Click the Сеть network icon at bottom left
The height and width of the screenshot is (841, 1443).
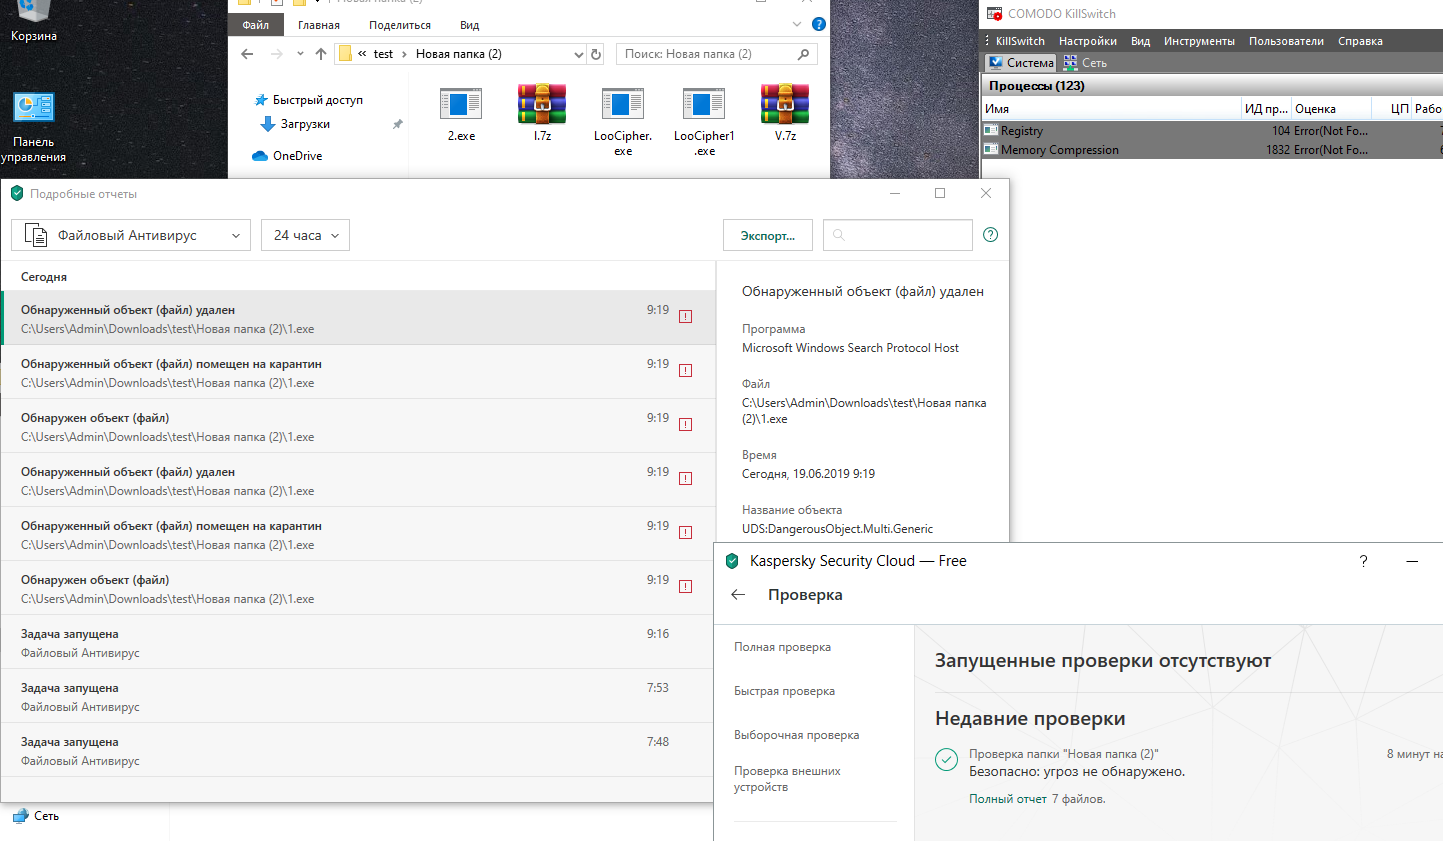click(21, 816)
